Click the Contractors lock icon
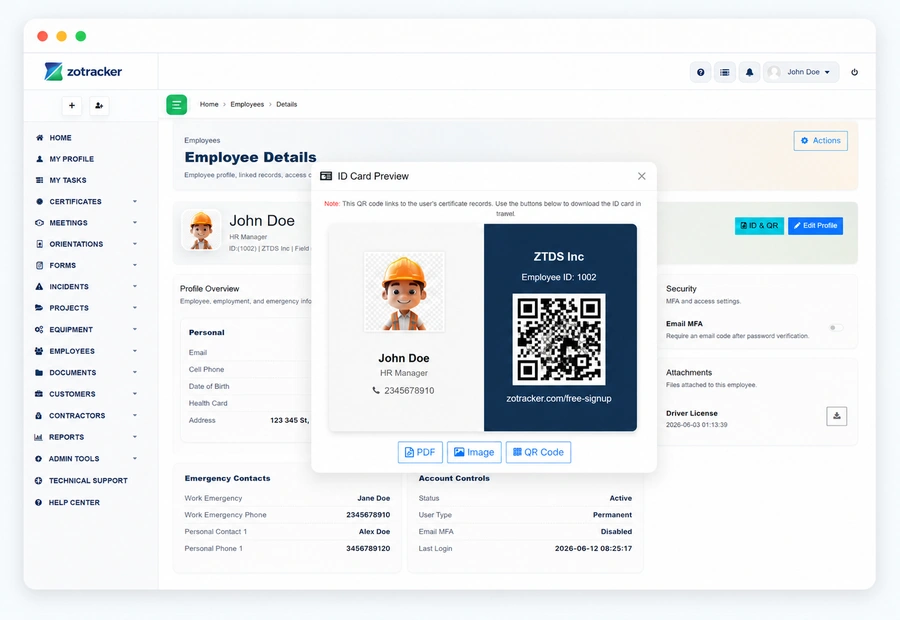 coord(39,416)
